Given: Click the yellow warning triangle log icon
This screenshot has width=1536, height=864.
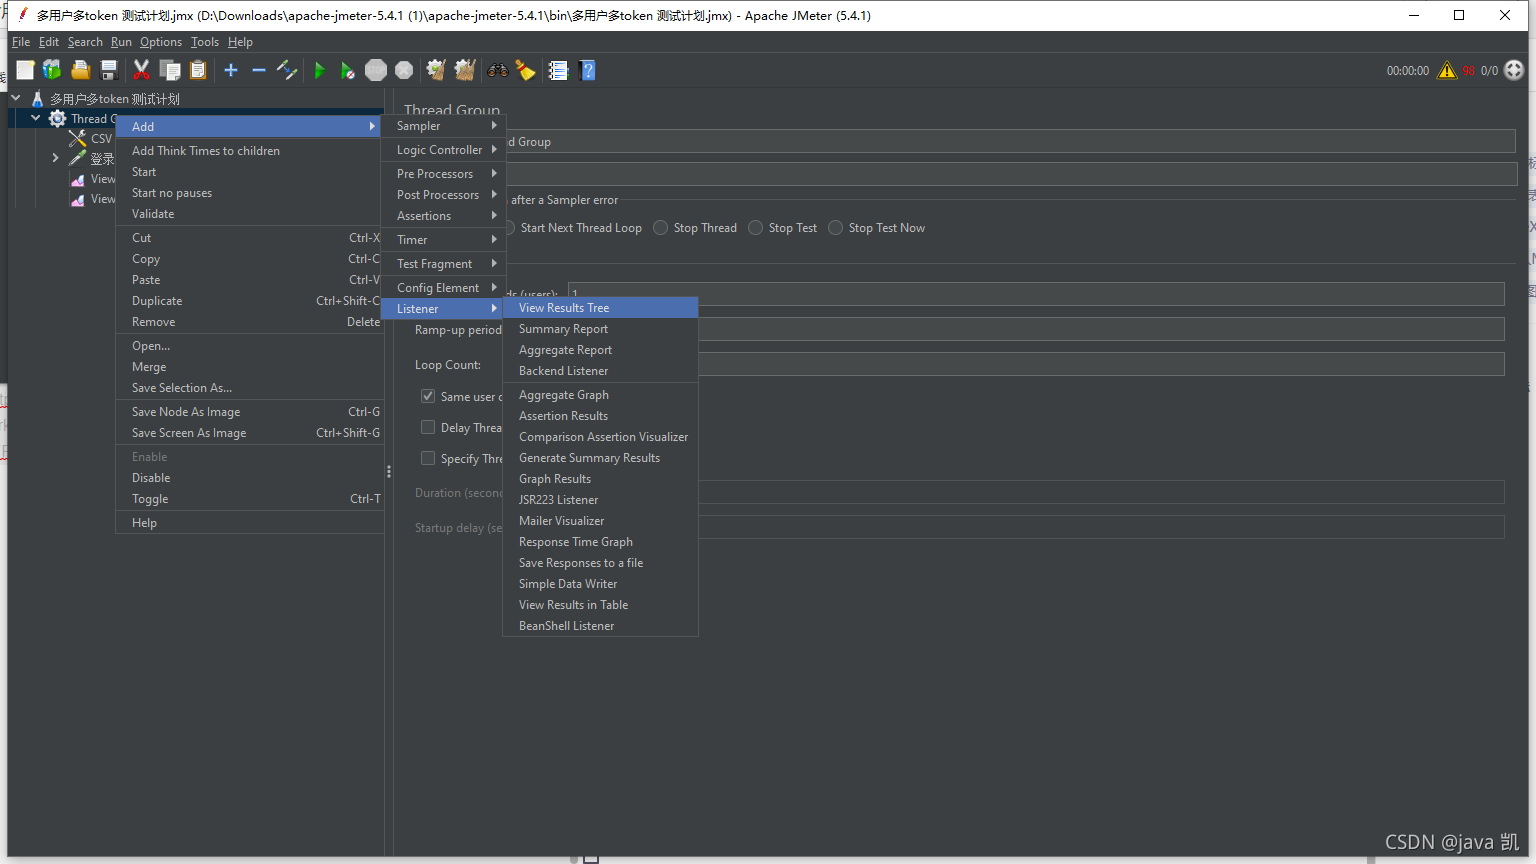Looking at the screenshot, I should pyautogui.click(x=1447, y=70).
